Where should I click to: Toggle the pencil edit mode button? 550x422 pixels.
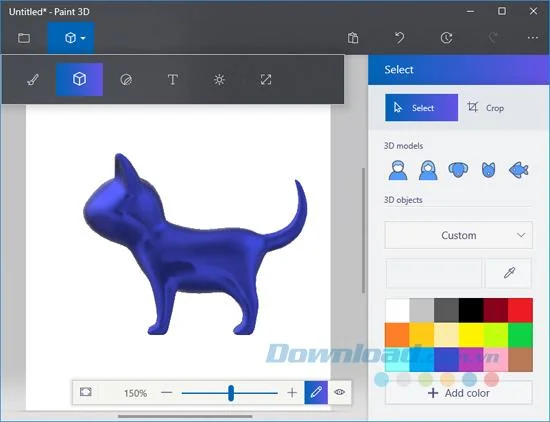[x=316, y=392]
